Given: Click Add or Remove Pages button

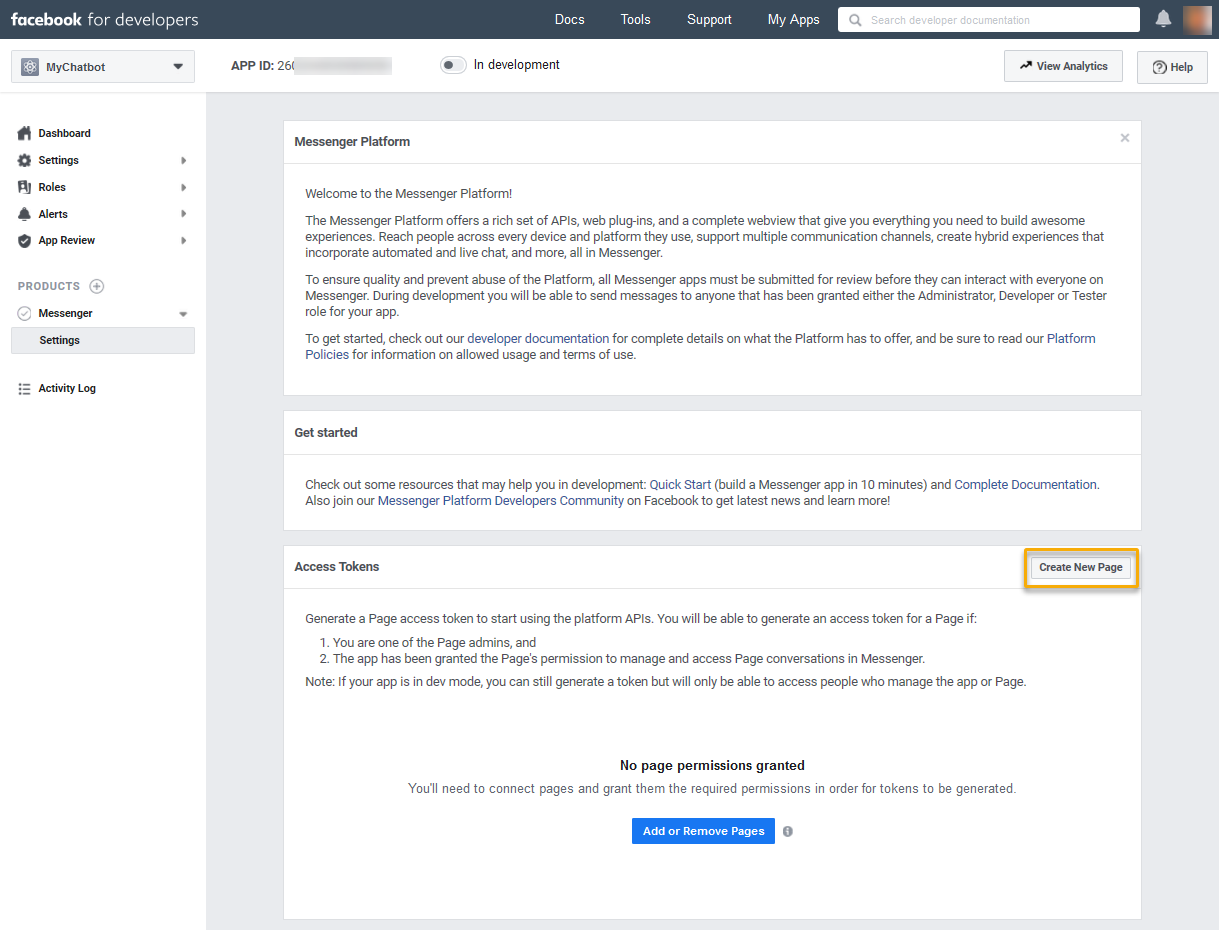Looking at the screenshot, I should pyautogui.click(x=703, y=831).
